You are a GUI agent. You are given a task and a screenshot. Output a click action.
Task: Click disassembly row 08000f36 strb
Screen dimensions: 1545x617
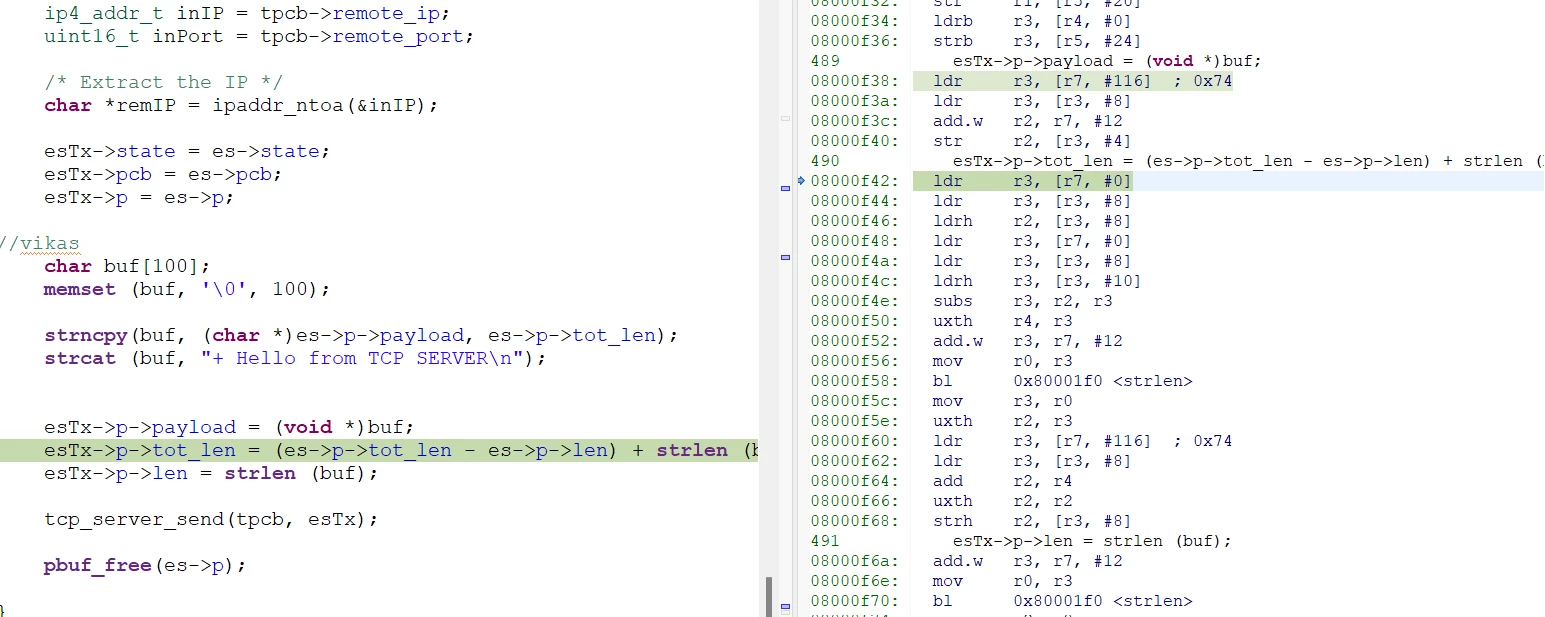click(x=977, y=41)
